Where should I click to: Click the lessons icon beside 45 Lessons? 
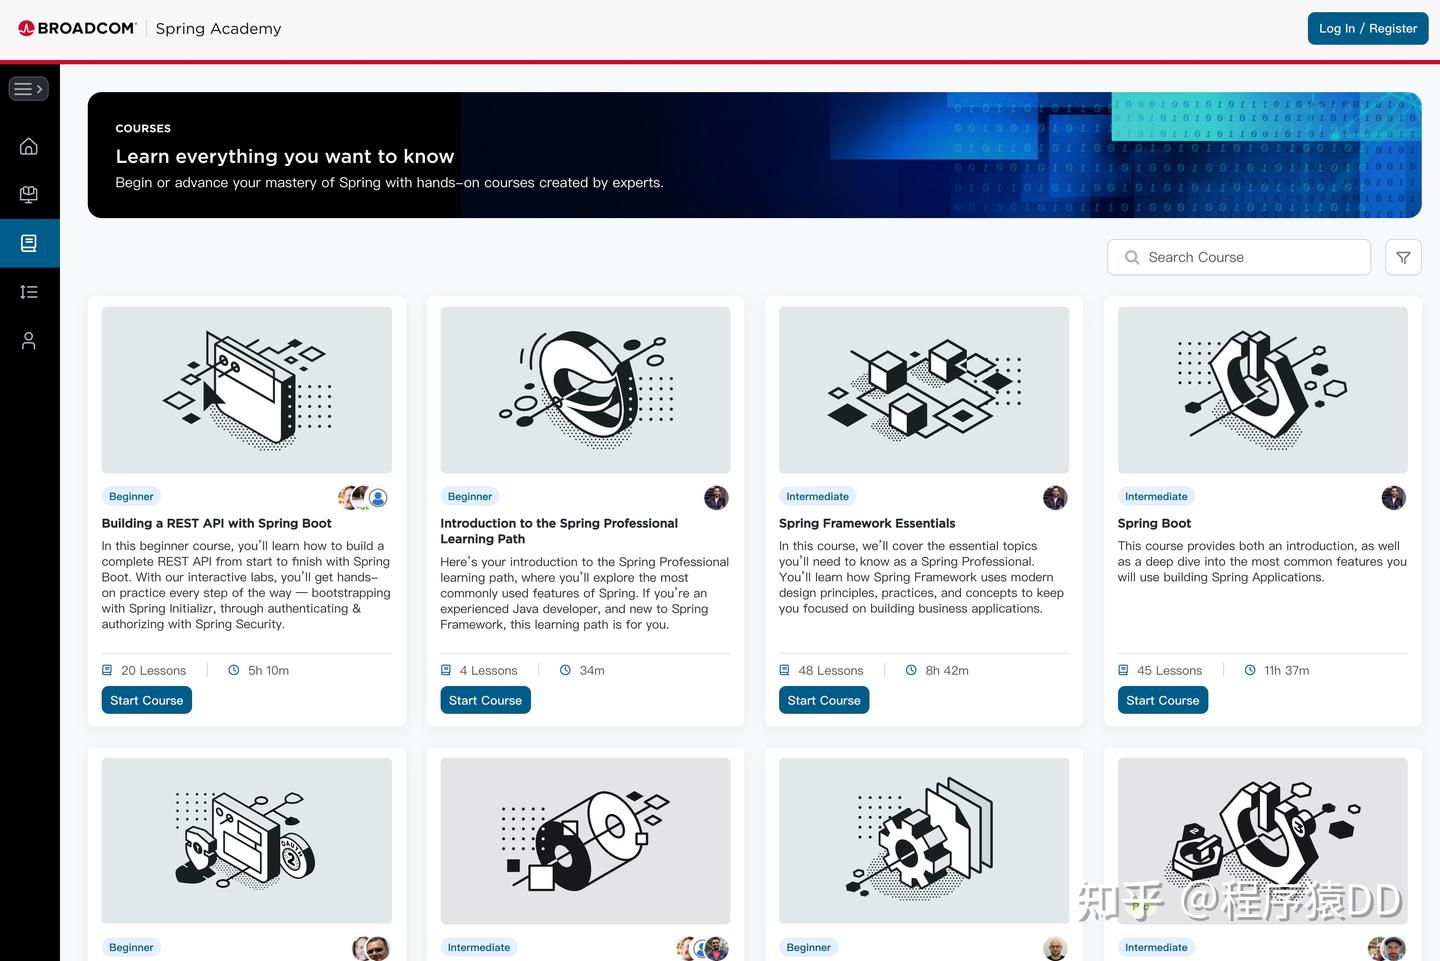tap(1123, 670)
